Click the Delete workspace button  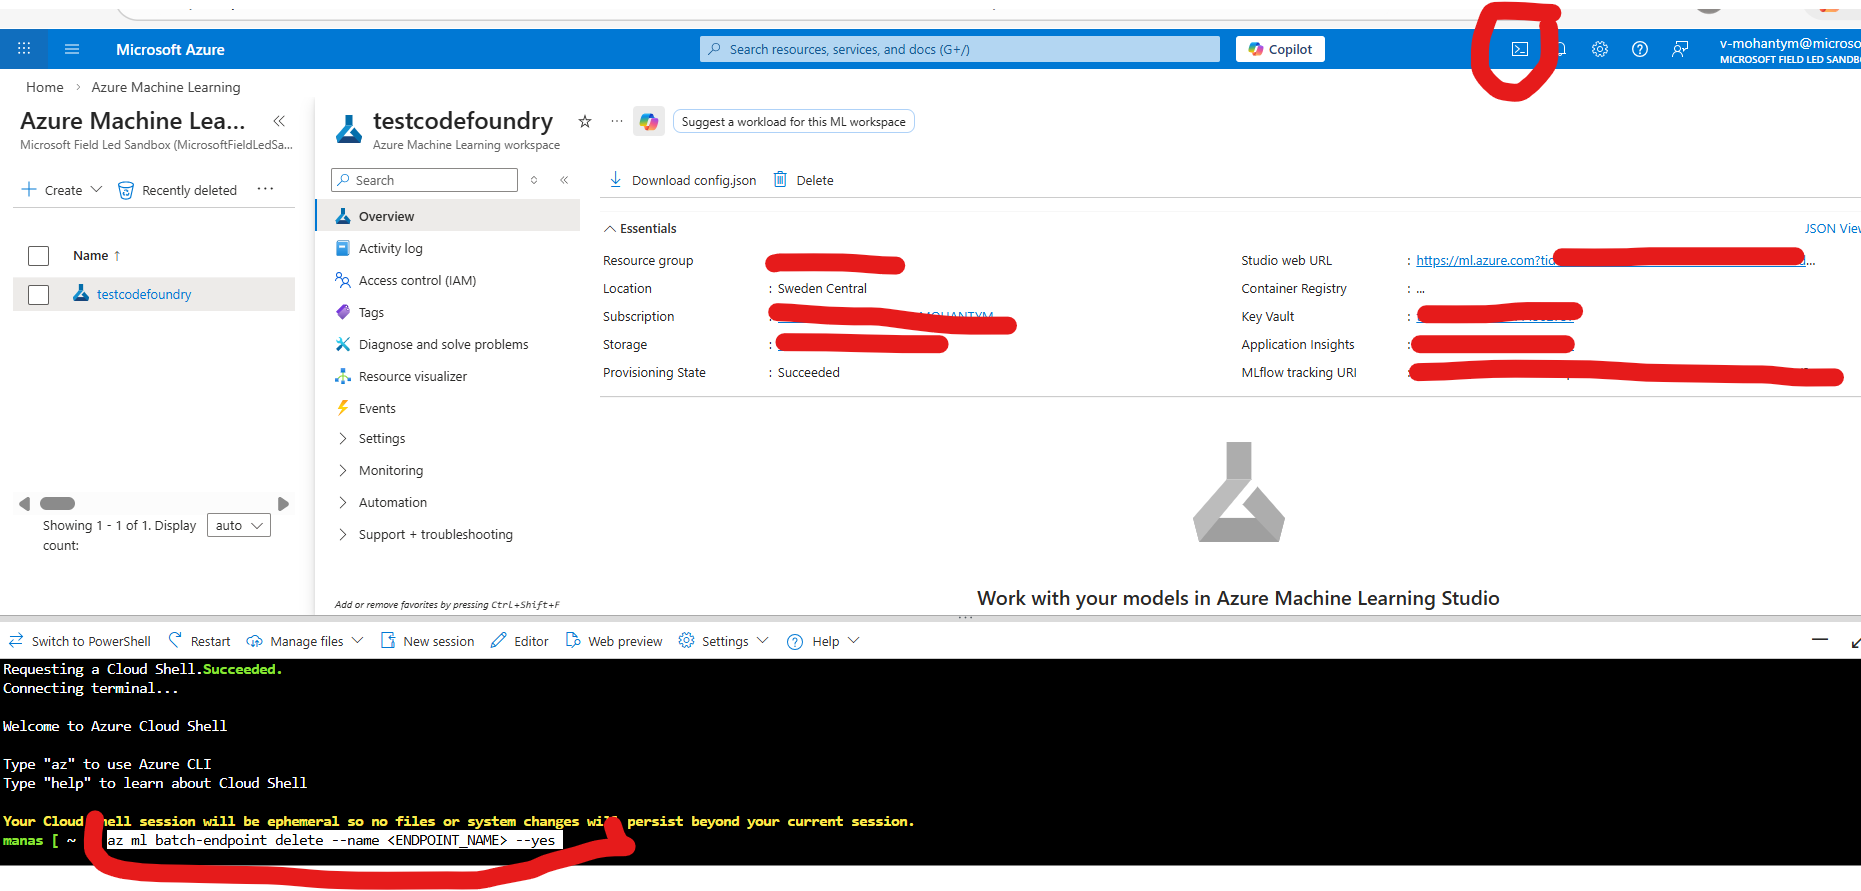click(804, 180)
